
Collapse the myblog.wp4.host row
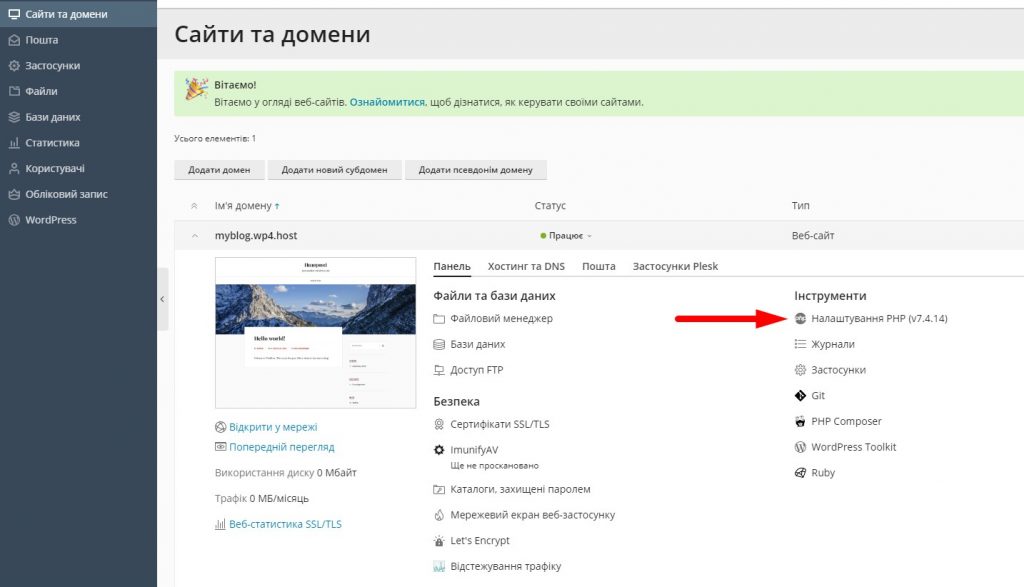[195, 236]
